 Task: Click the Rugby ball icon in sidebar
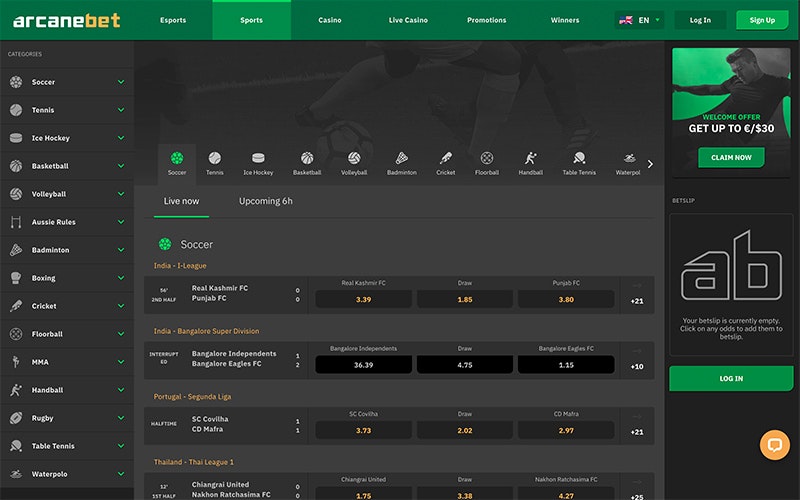coord(16,418)
